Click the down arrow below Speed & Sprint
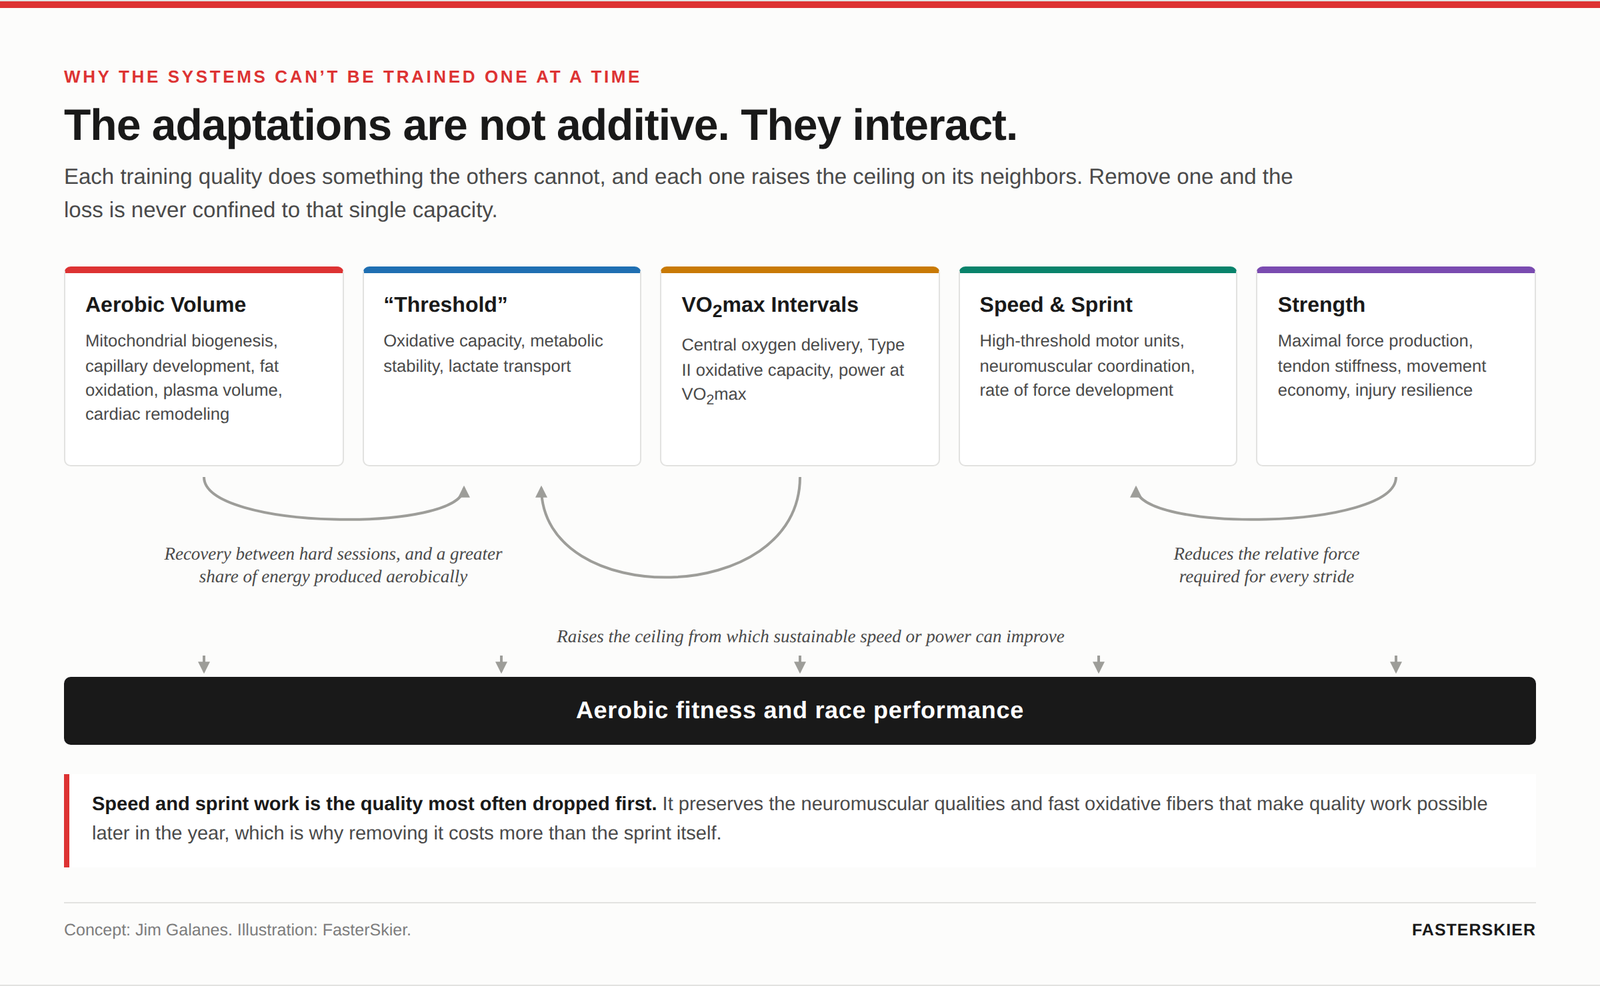Viewport: 1600px width, 986px height. [1098, 664]
